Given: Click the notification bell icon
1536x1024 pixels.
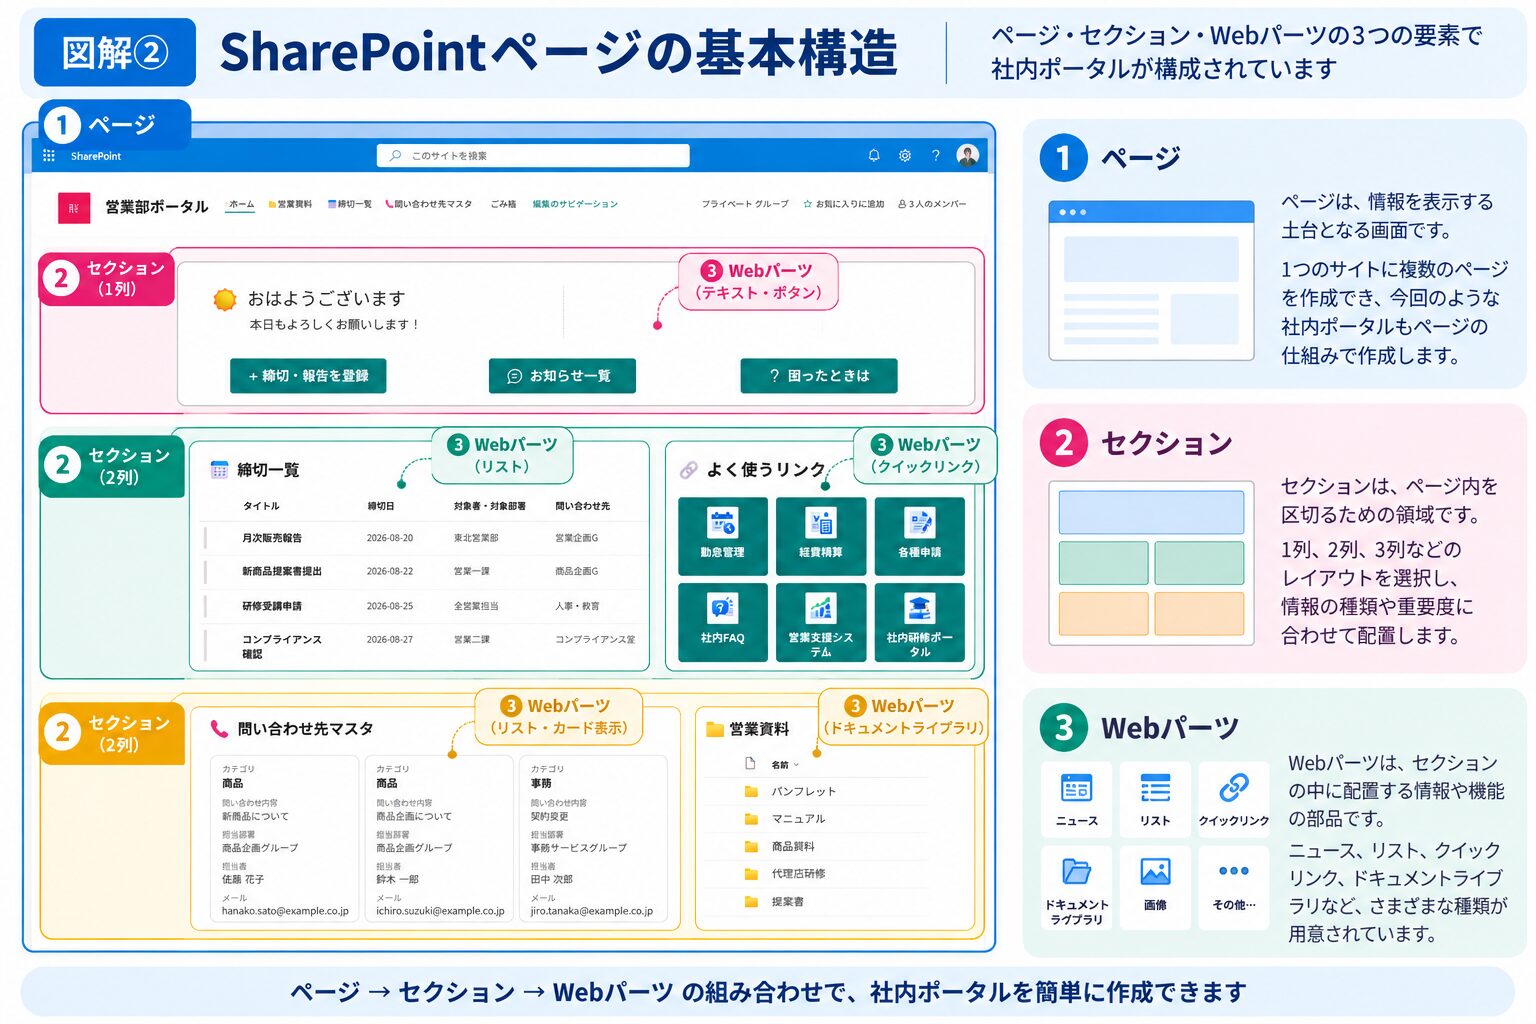Looking at the screenshot, I should (874, 155).
